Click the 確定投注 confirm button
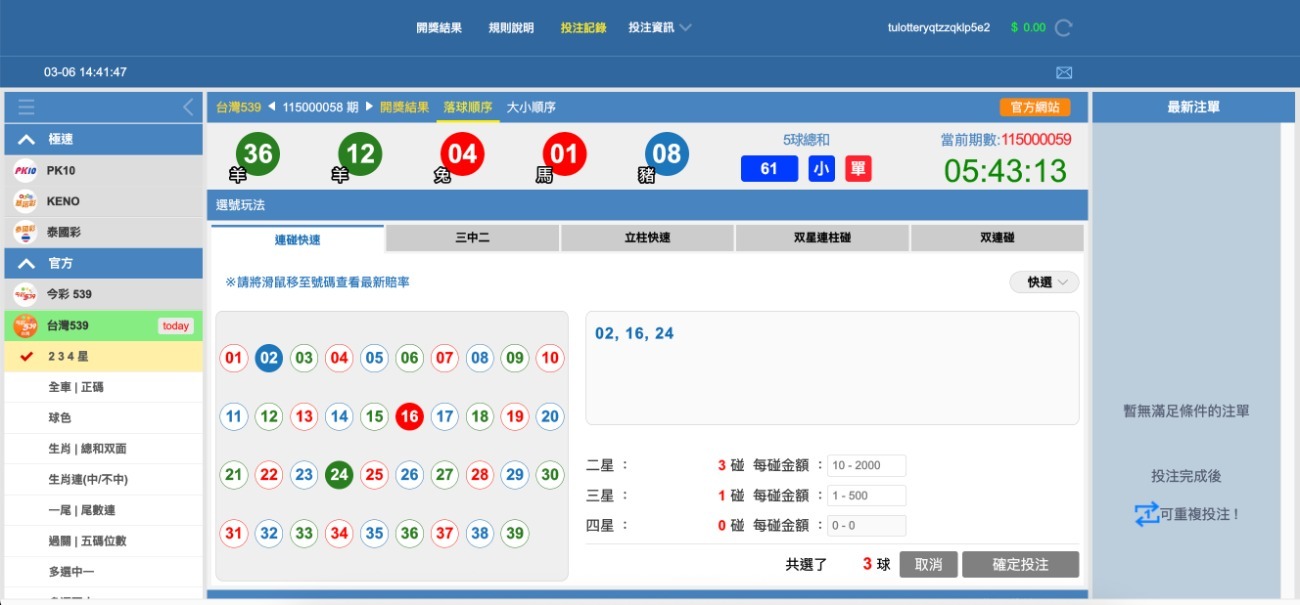The width and height of the screenshot is (1300, 605). click(x=1020, y=563)
